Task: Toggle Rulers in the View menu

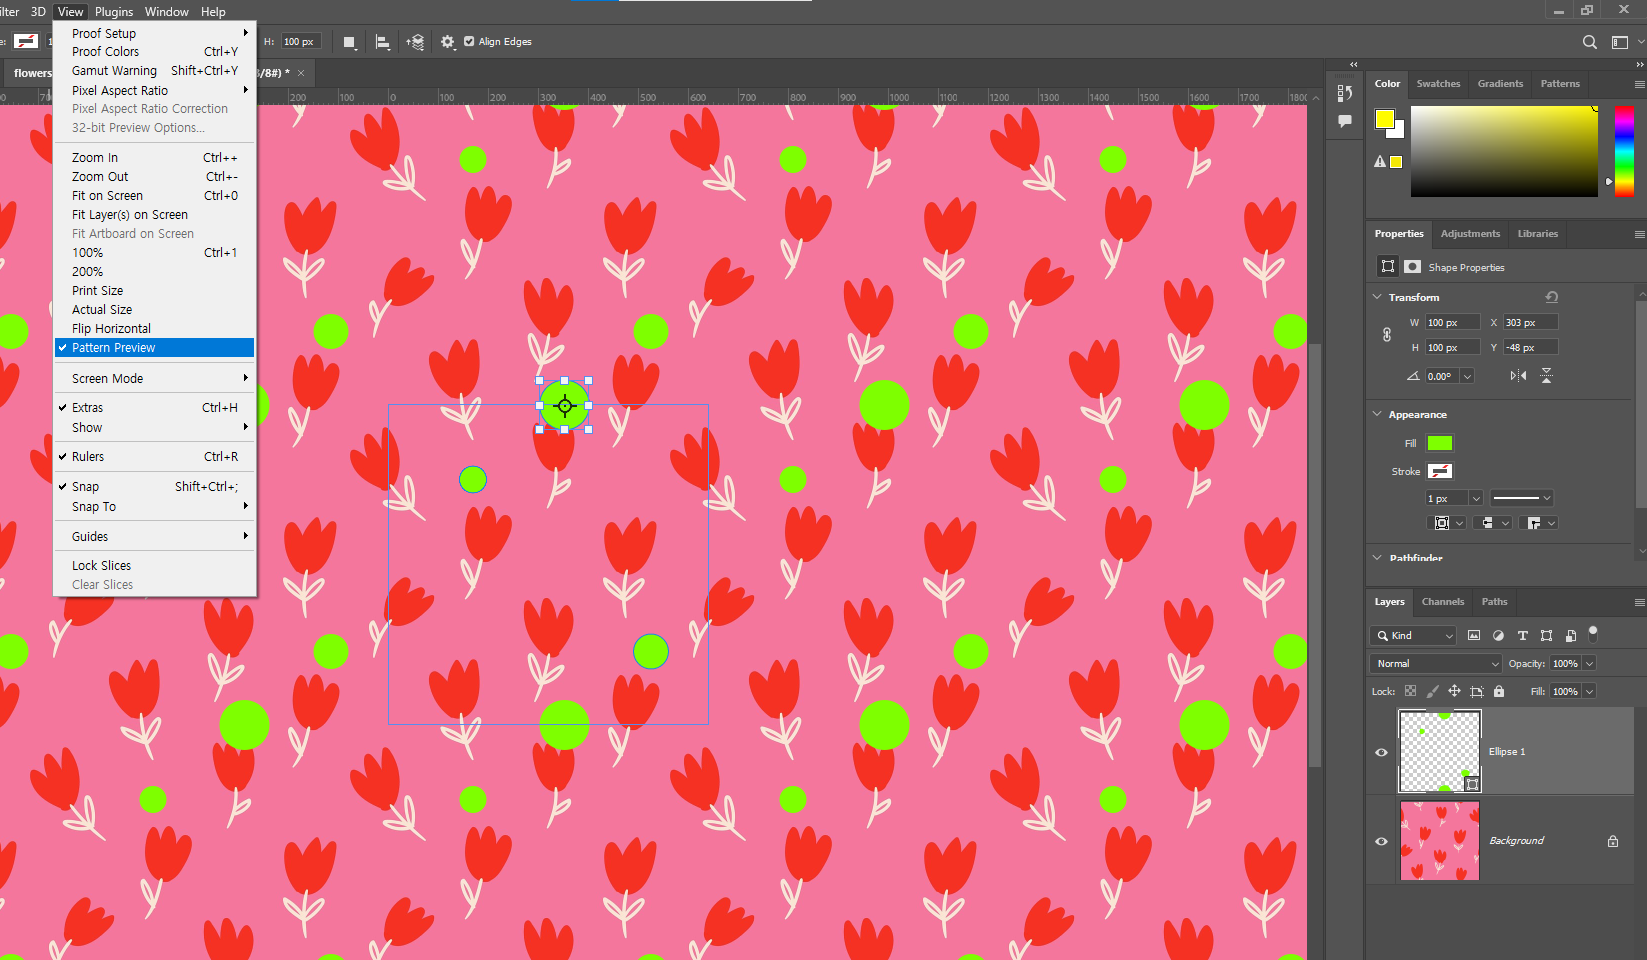Action: click(x=155, y=457)
